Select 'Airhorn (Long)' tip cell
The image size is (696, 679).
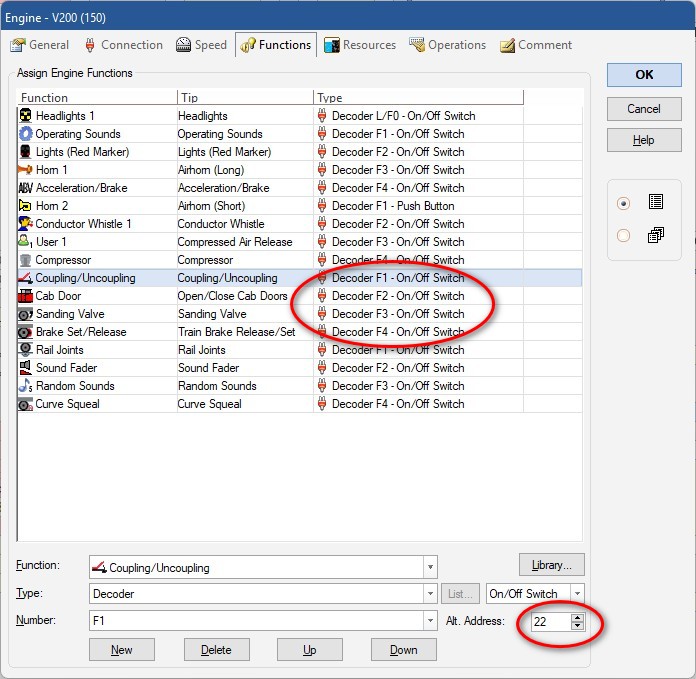211,170
